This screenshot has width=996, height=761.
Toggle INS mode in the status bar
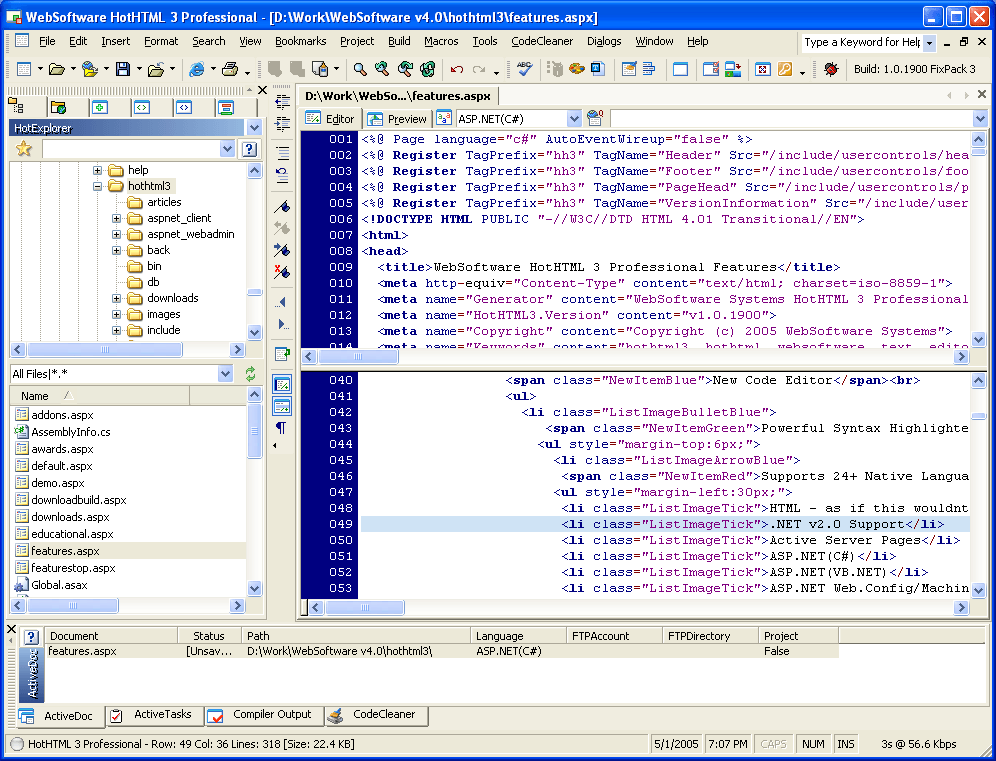click(x=846, y=744)
